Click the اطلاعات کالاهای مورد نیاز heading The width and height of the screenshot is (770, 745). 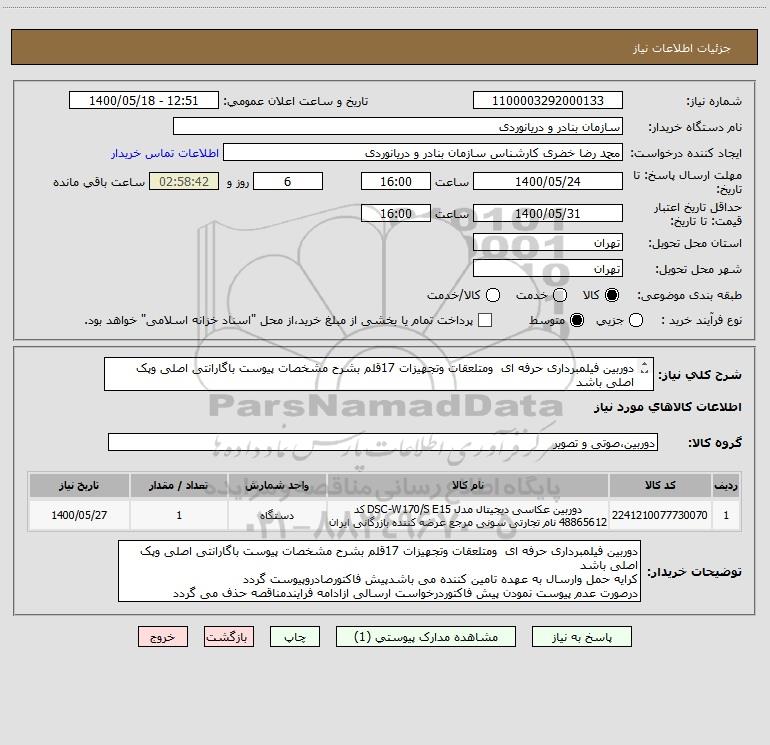coord(667,408)
